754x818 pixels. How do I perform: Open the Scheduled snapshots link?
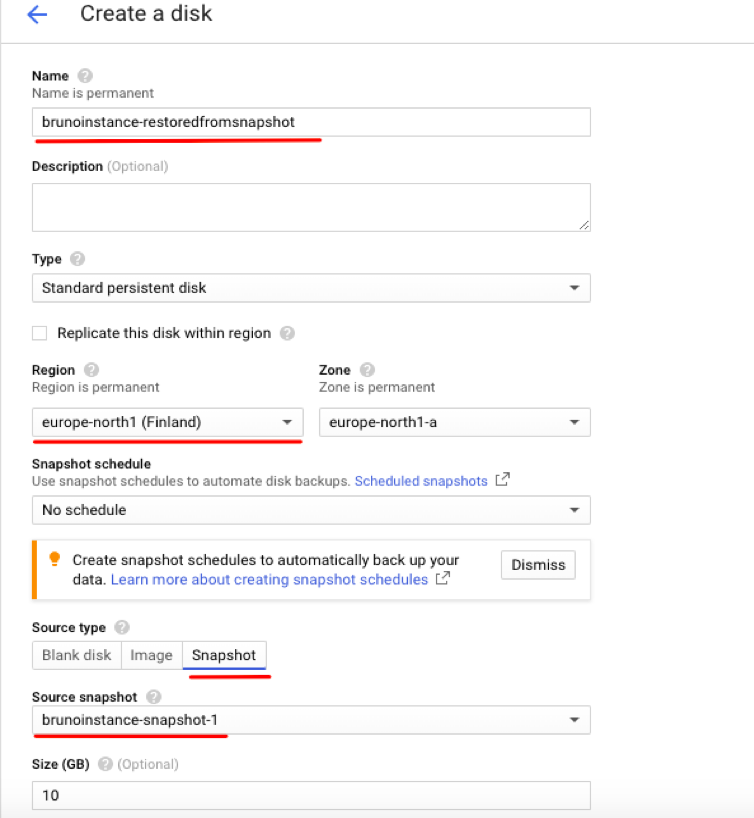pyautogui.click(x=421, y=481)
